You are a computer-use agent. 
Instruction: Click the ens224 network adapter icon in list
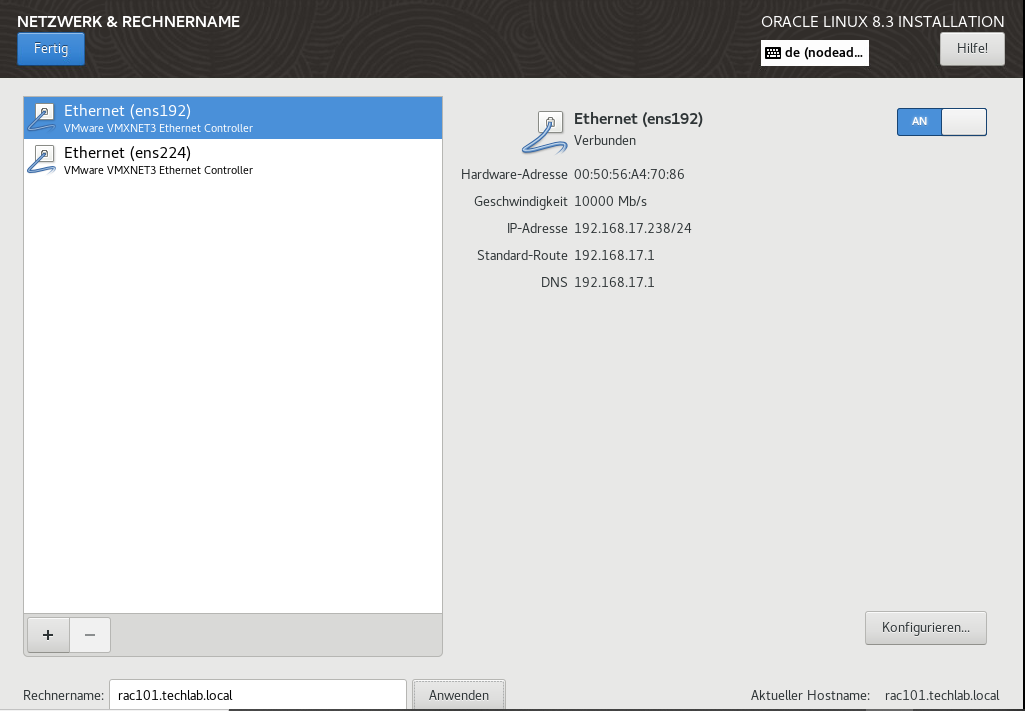pyautogui.click(x=42, y=160)
